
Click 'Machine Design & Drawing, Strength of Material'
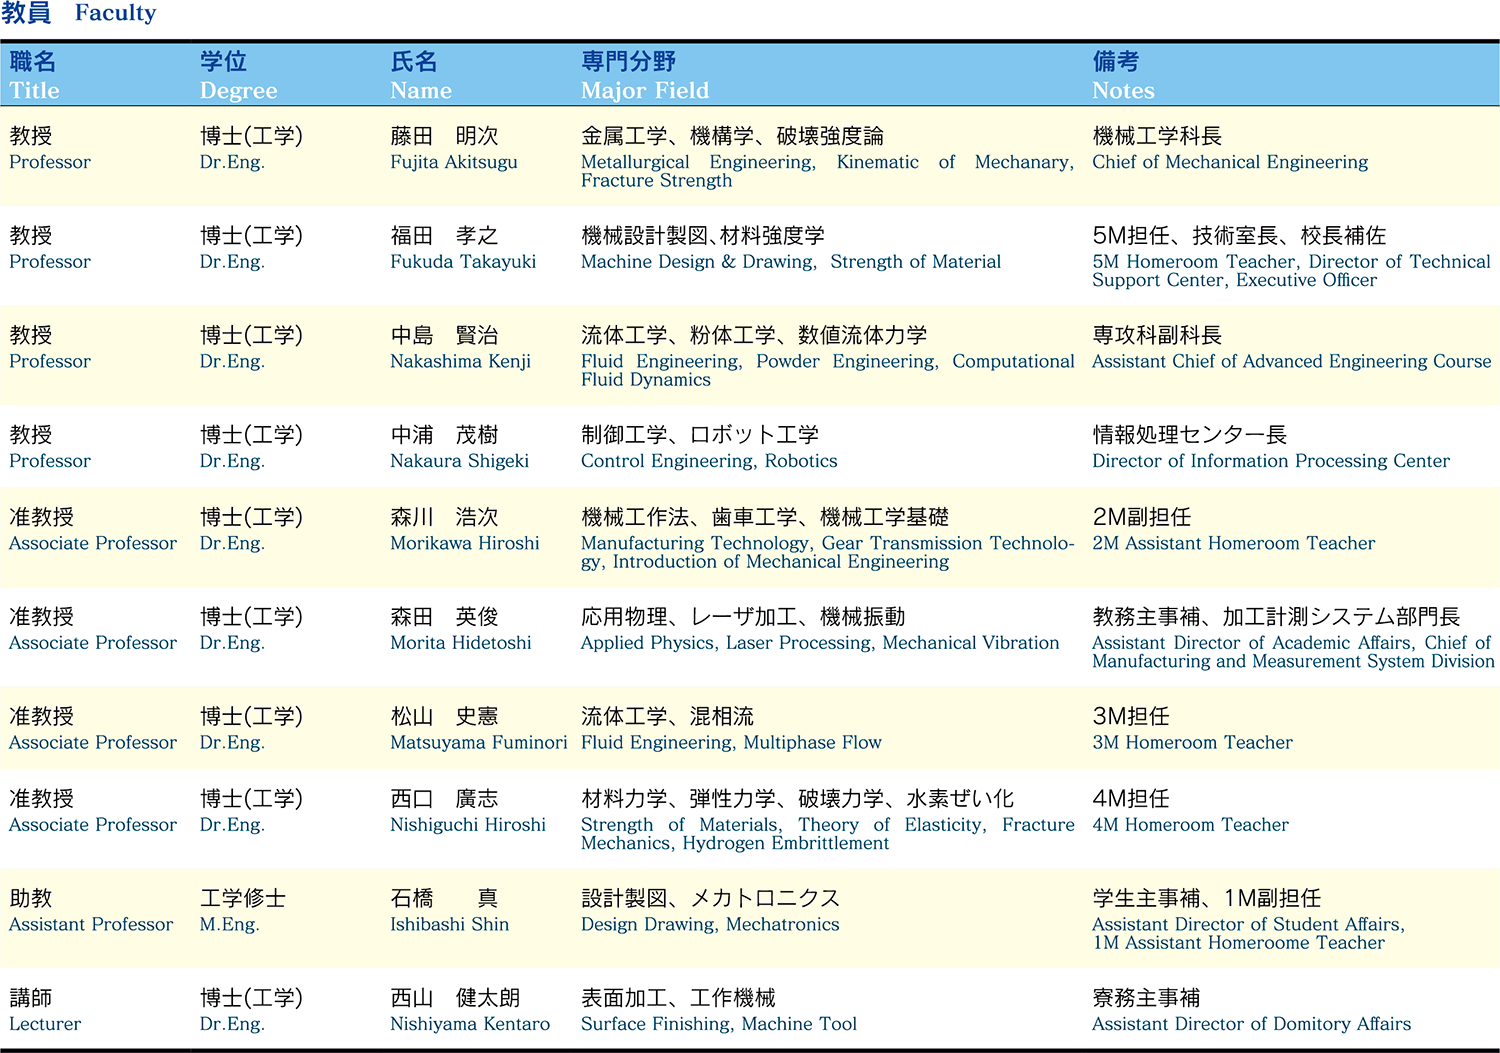(791, 262)
